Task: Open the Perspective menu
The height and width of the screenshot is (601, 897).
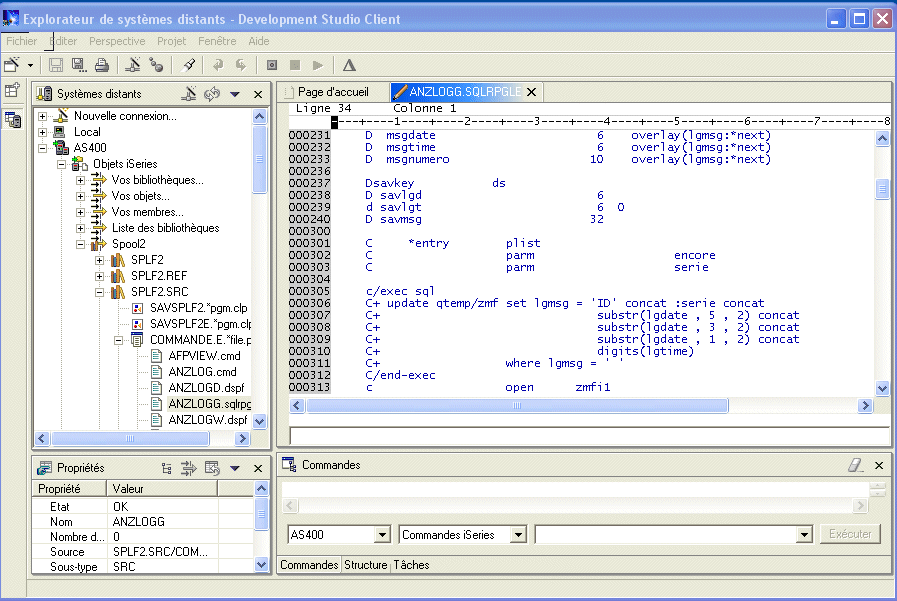Action: tap(117, 41)
